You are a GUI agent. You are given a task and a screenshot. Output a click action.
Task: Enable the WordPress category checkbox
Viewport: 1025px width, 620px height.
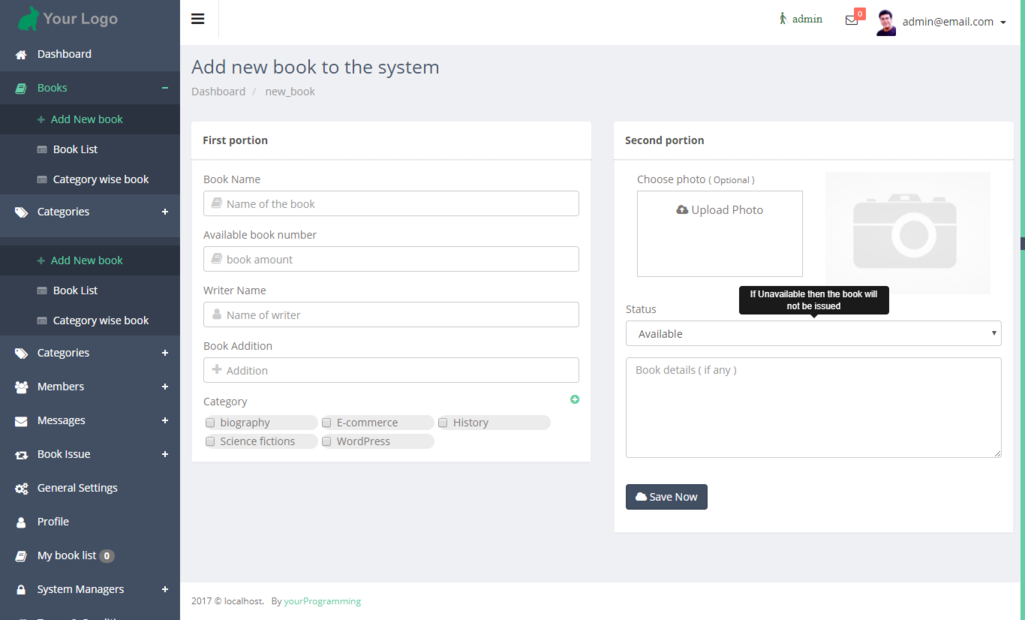(x=327, y=441)
